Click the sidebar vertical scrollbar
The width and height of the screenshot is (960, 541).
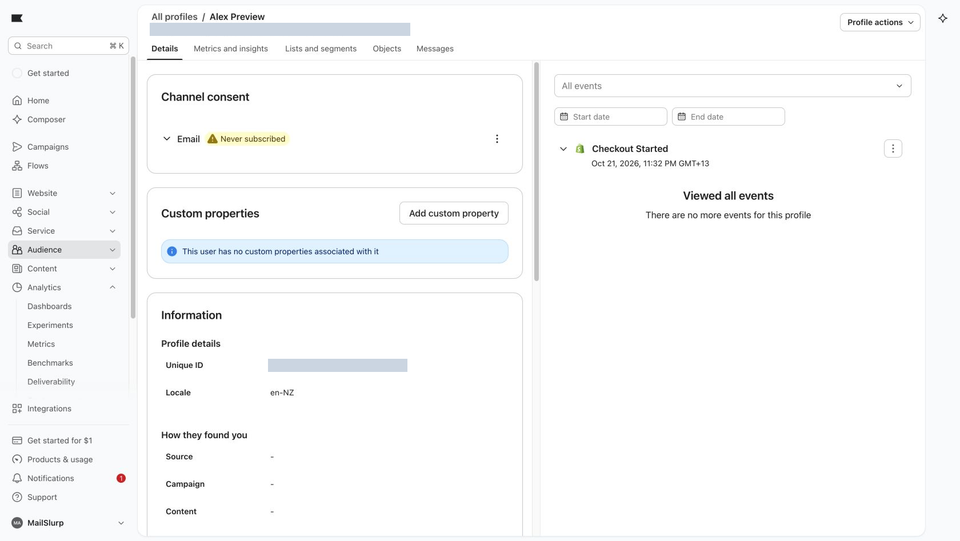click(x=133, y=188)
